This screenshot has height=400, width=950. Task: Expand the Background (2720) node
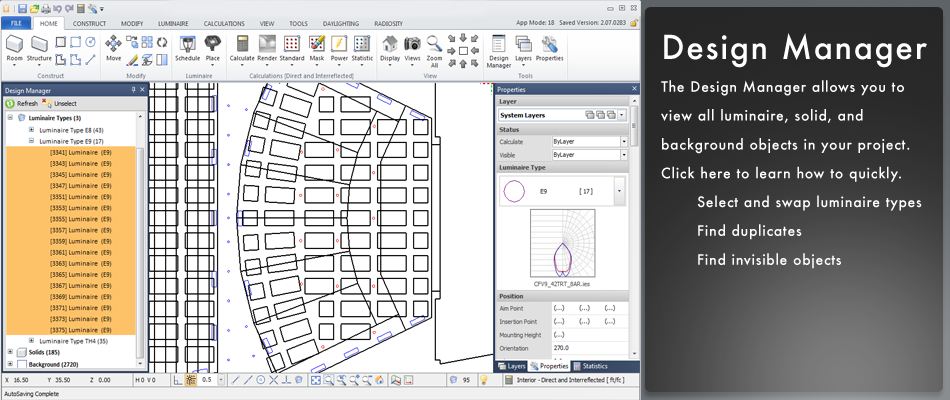pyautogui.click(x=10, y=364)
